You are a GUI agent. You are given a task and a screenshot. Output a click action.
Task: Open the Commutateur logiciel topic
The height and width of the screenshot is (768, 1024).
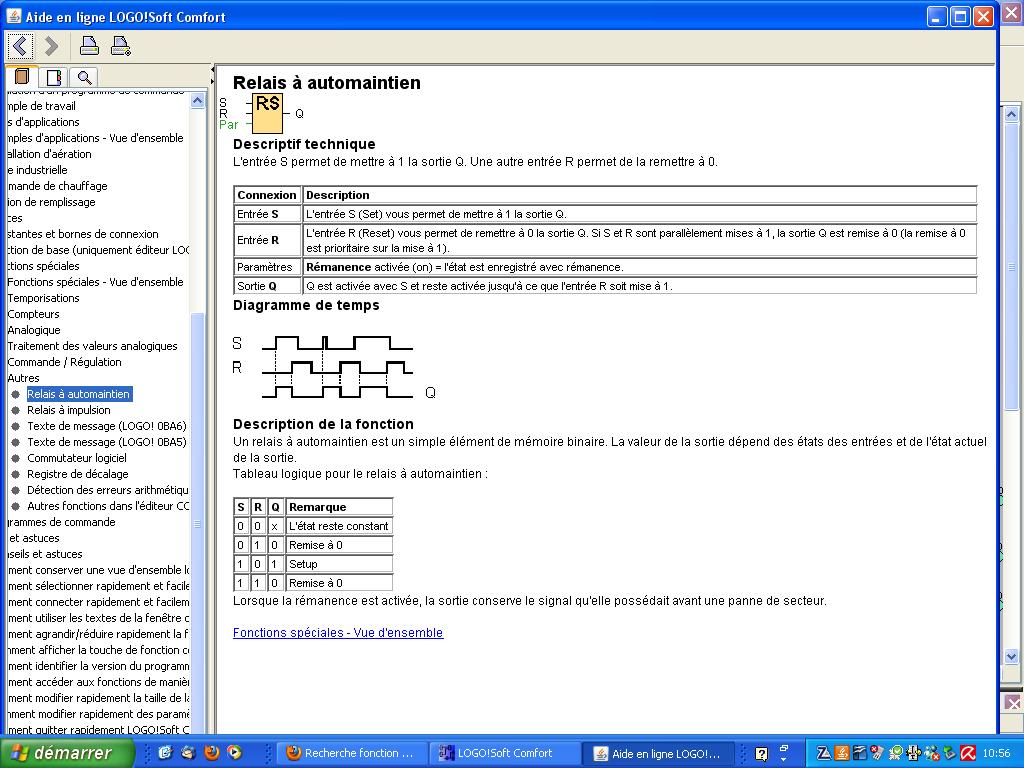tap(76, 458)
